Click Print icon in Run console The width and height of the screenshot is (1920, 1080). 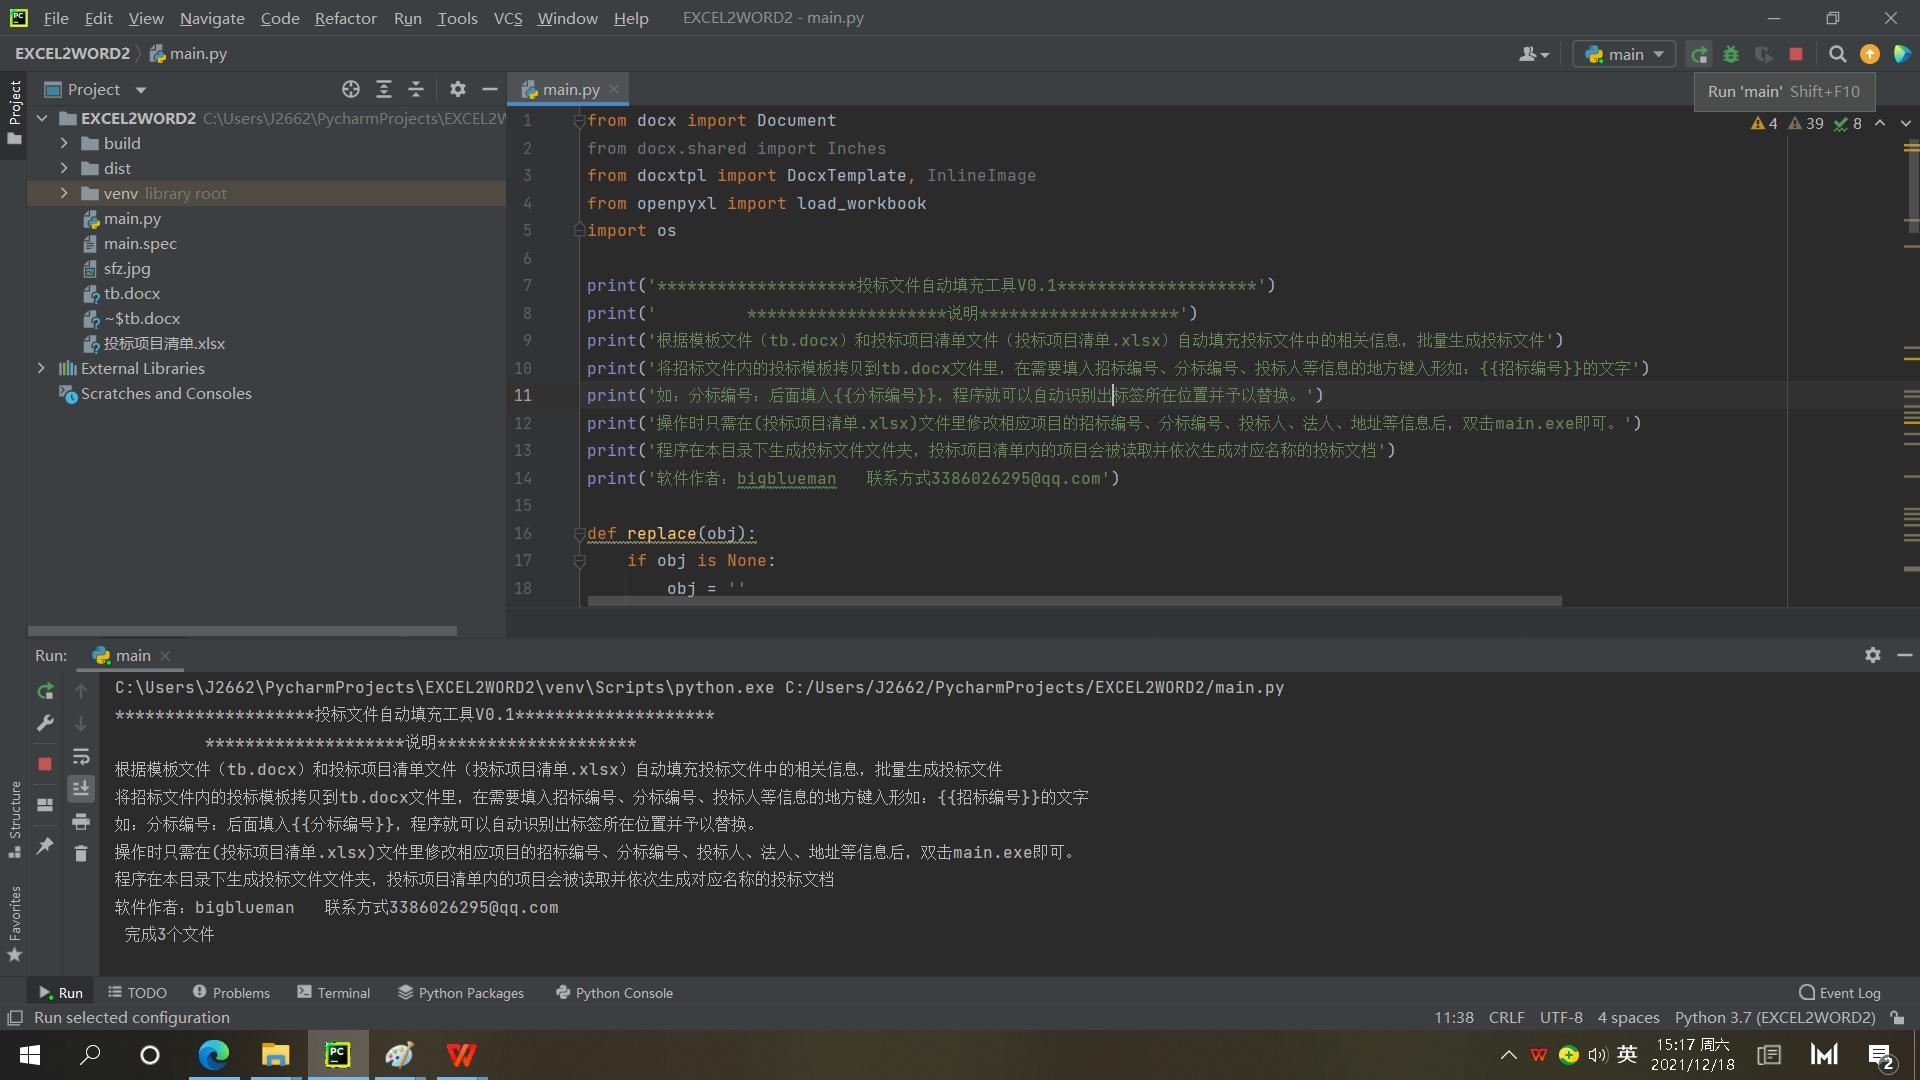[81, 822]
